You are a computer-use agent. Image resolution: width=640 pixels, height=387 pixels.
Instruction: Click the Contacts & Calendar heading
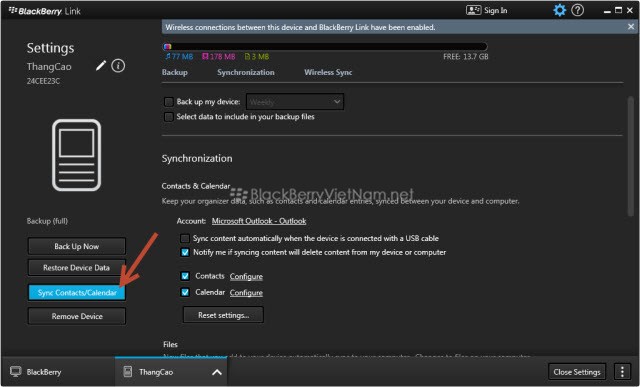click(x=196, y=186)
